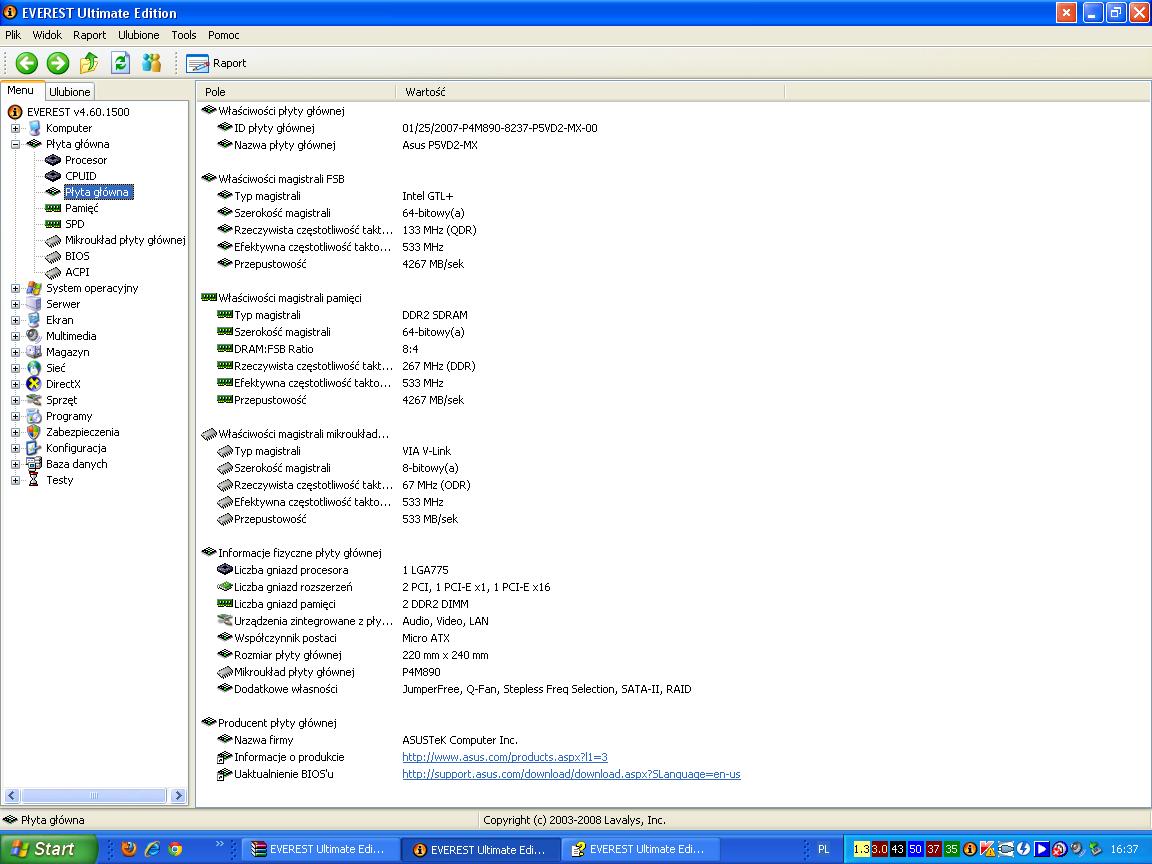
Task: Switch to third EVEREST taskbar window
Action: coord(641,849)
